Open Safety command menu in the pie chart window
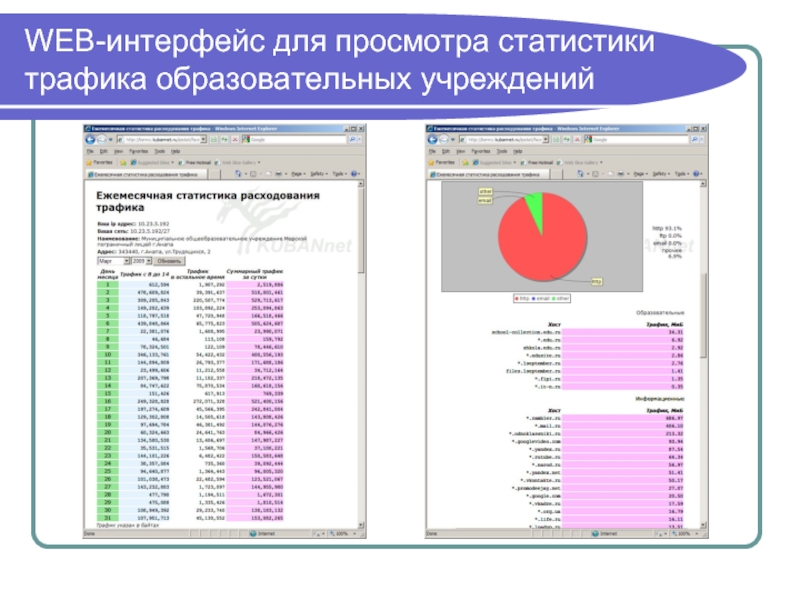Screen dimensions: 800x600 pos(661,174)
